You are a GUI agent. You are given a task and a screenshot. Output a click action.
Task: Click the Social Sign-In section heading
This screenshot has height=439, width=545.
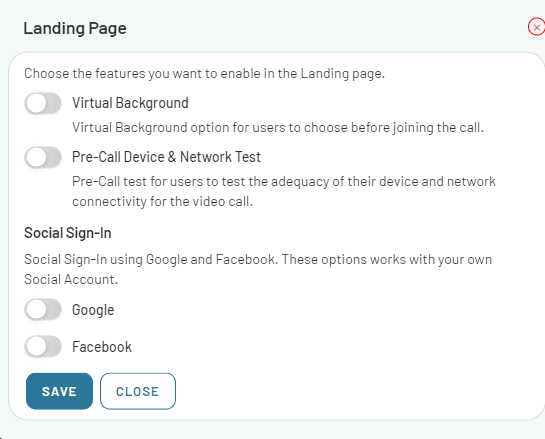[x=68, y=233]
